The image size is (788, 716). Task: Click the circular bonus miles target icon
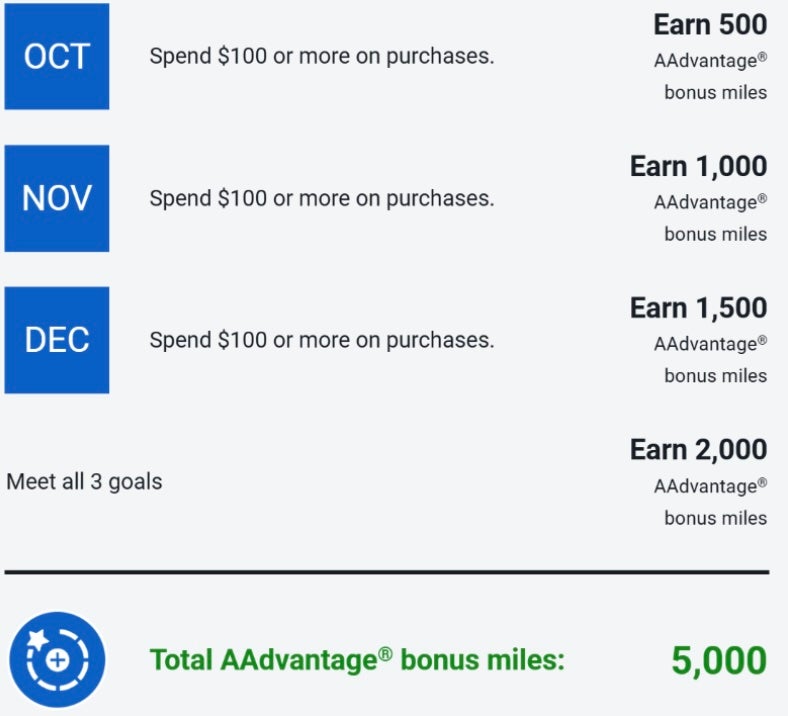click(x=57, y=659)
